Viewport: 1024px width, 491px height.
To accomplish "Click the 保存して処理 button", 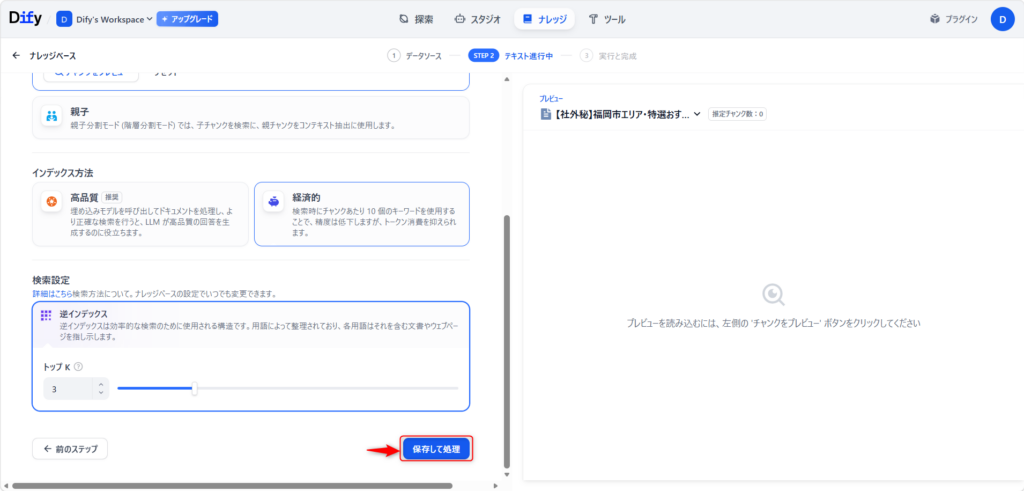I will click(435, 449).
